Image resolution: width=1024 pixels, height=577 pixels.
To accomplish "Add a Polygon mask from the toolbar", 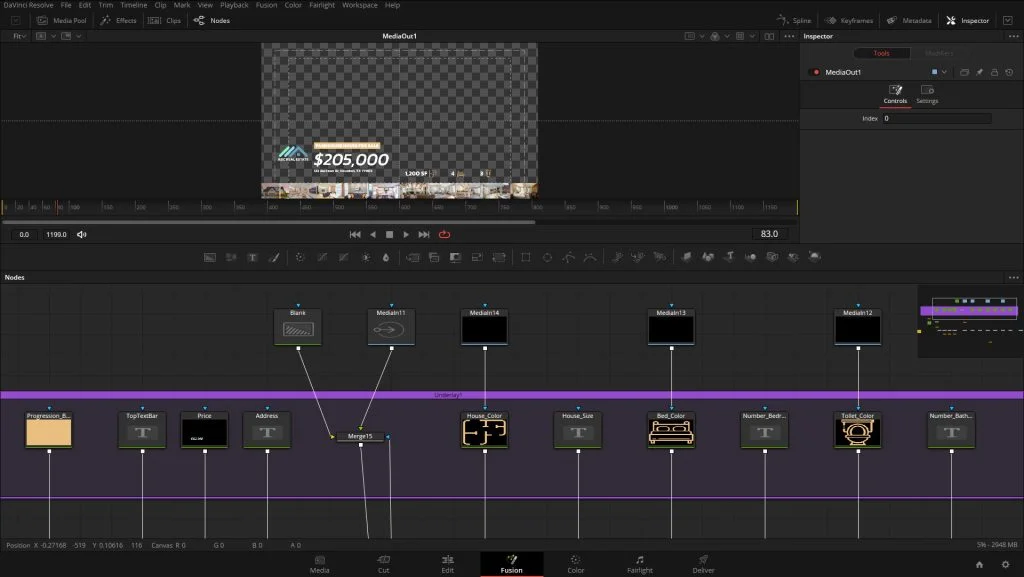I will click(569, 257).
